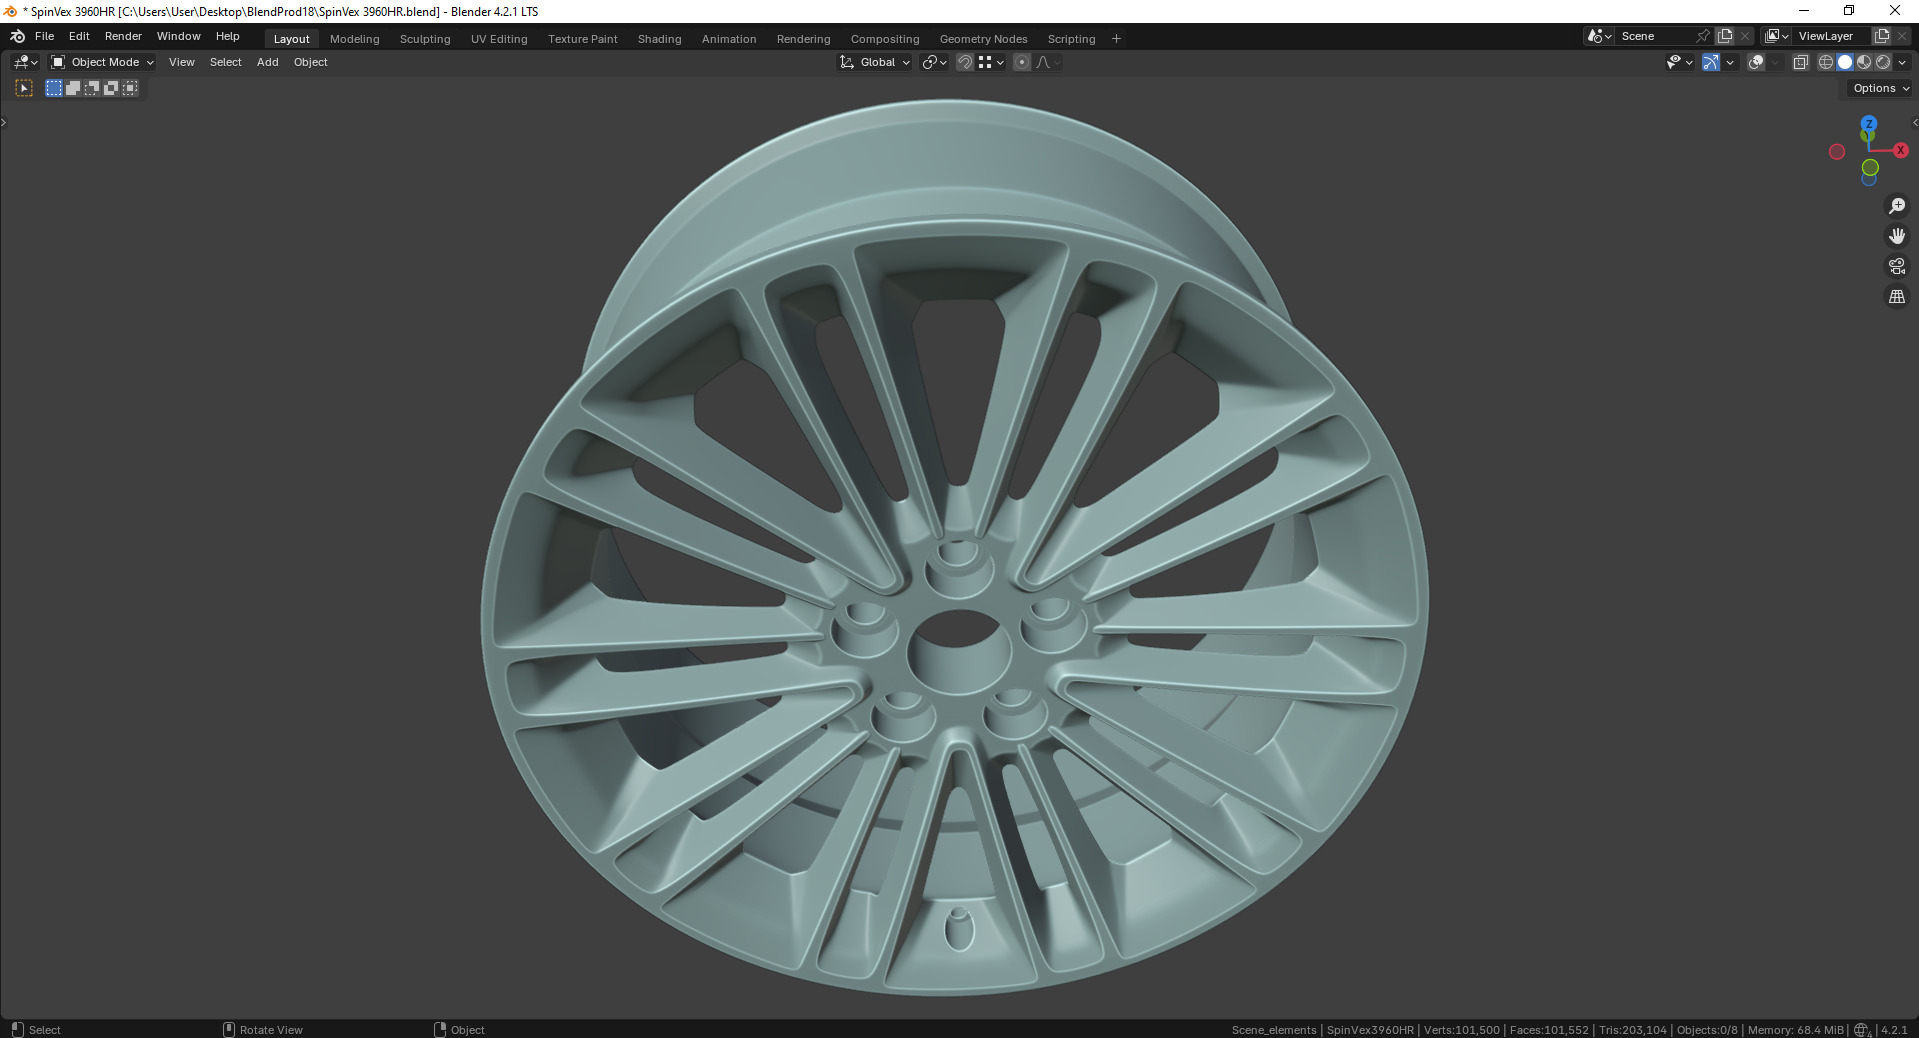Open Global transform orientation dropdown
This screenshot has height=1038, width=1919.
point(875,62)
